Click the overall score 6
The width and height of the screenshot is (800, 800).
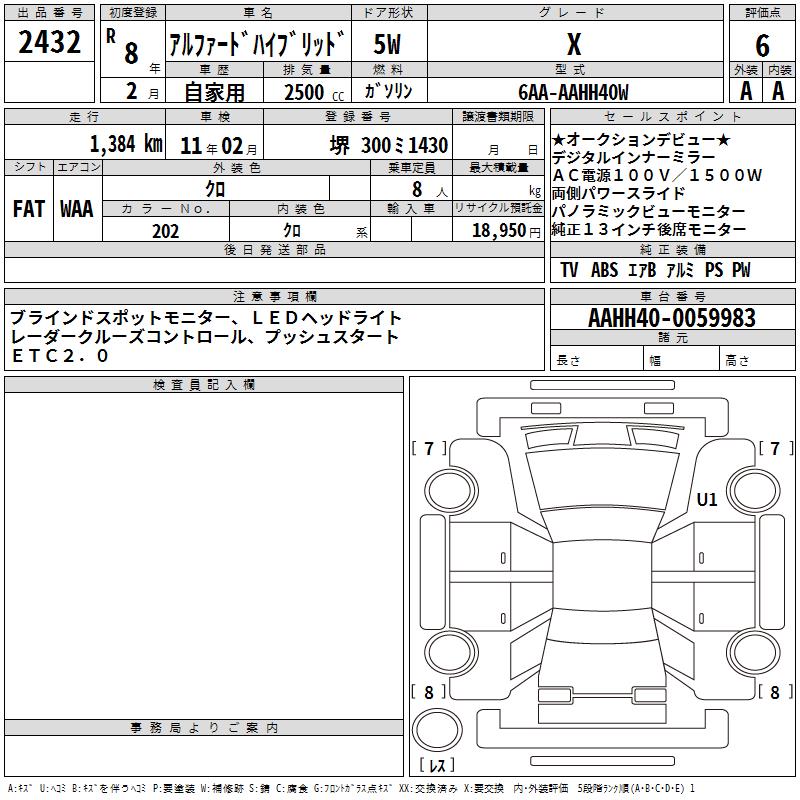762,46
